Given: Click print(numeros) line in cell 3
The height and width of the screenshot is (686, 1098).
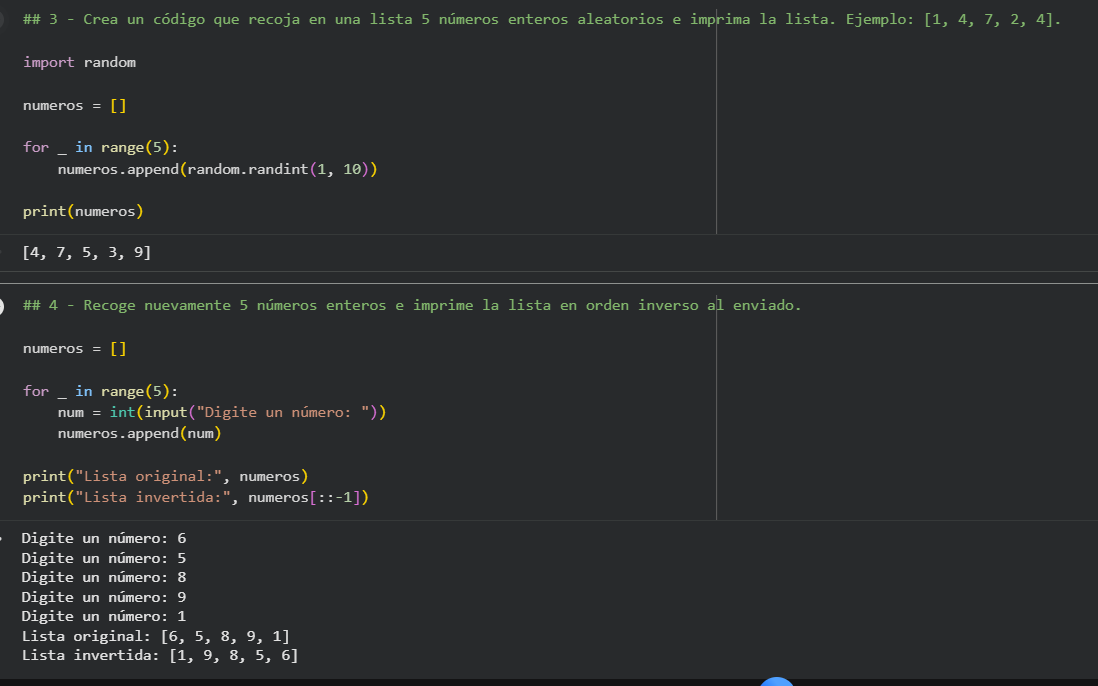Looking at the screenshot, I should tap(83, 211).
